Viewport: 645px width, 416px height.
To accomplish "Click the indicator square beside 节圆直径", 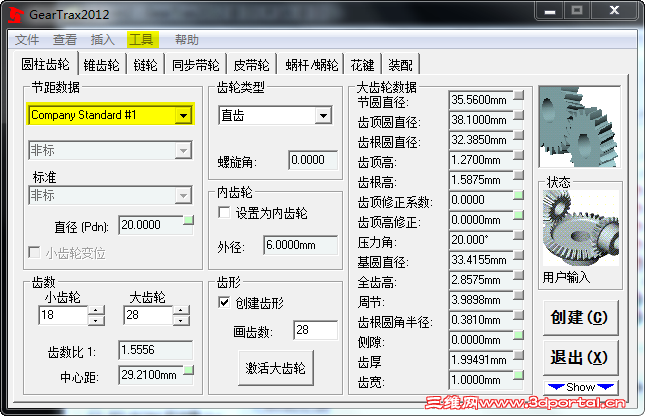I will click(519, 95).
